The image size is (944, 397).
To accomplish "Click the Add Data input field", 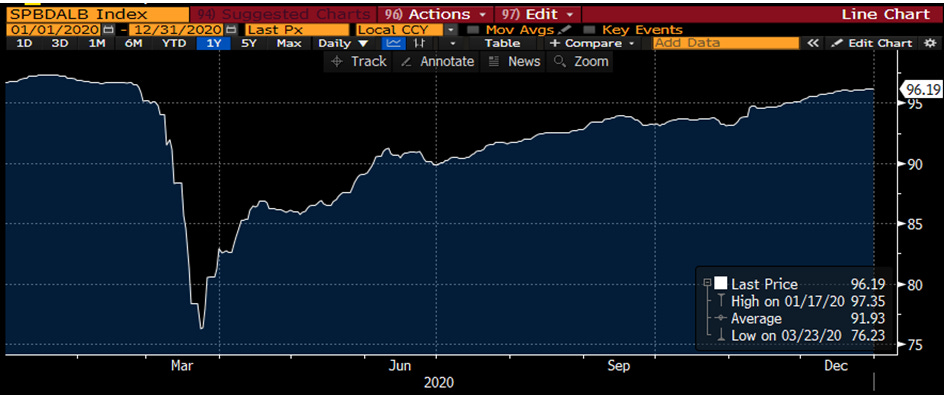I will [725, 43].
